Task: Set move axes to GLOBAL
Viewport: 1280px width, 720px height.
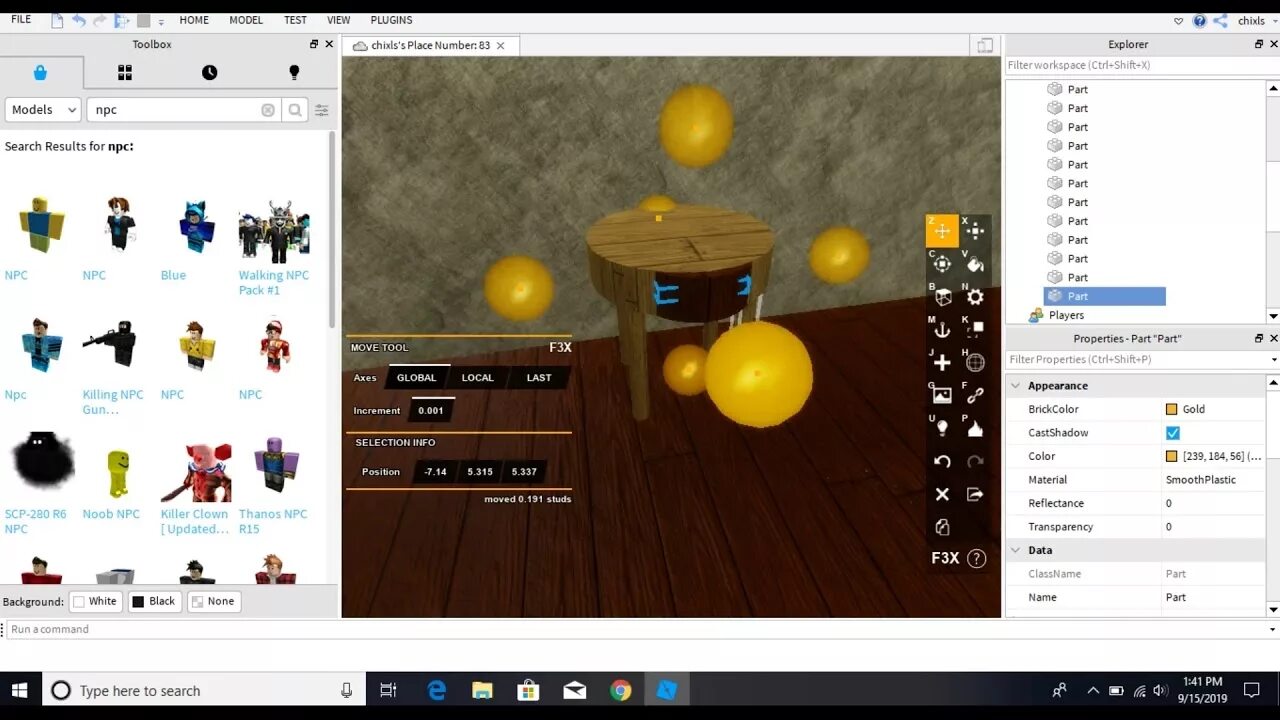Action: tap(416, 378)
